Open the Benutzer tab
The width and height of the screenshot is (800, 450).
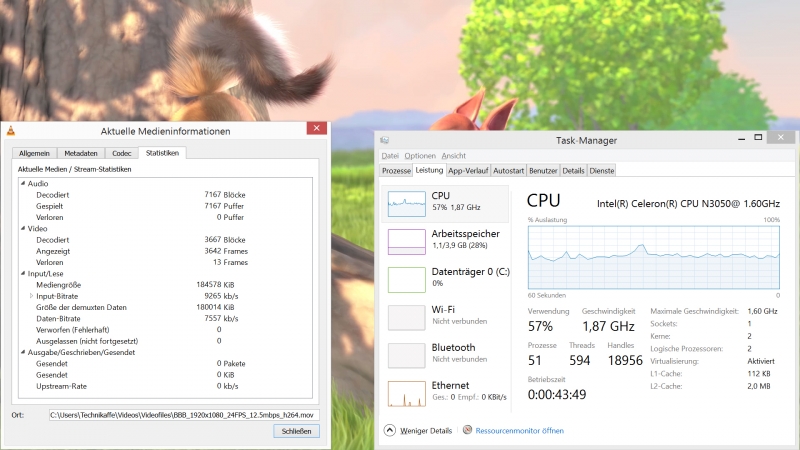543,171
